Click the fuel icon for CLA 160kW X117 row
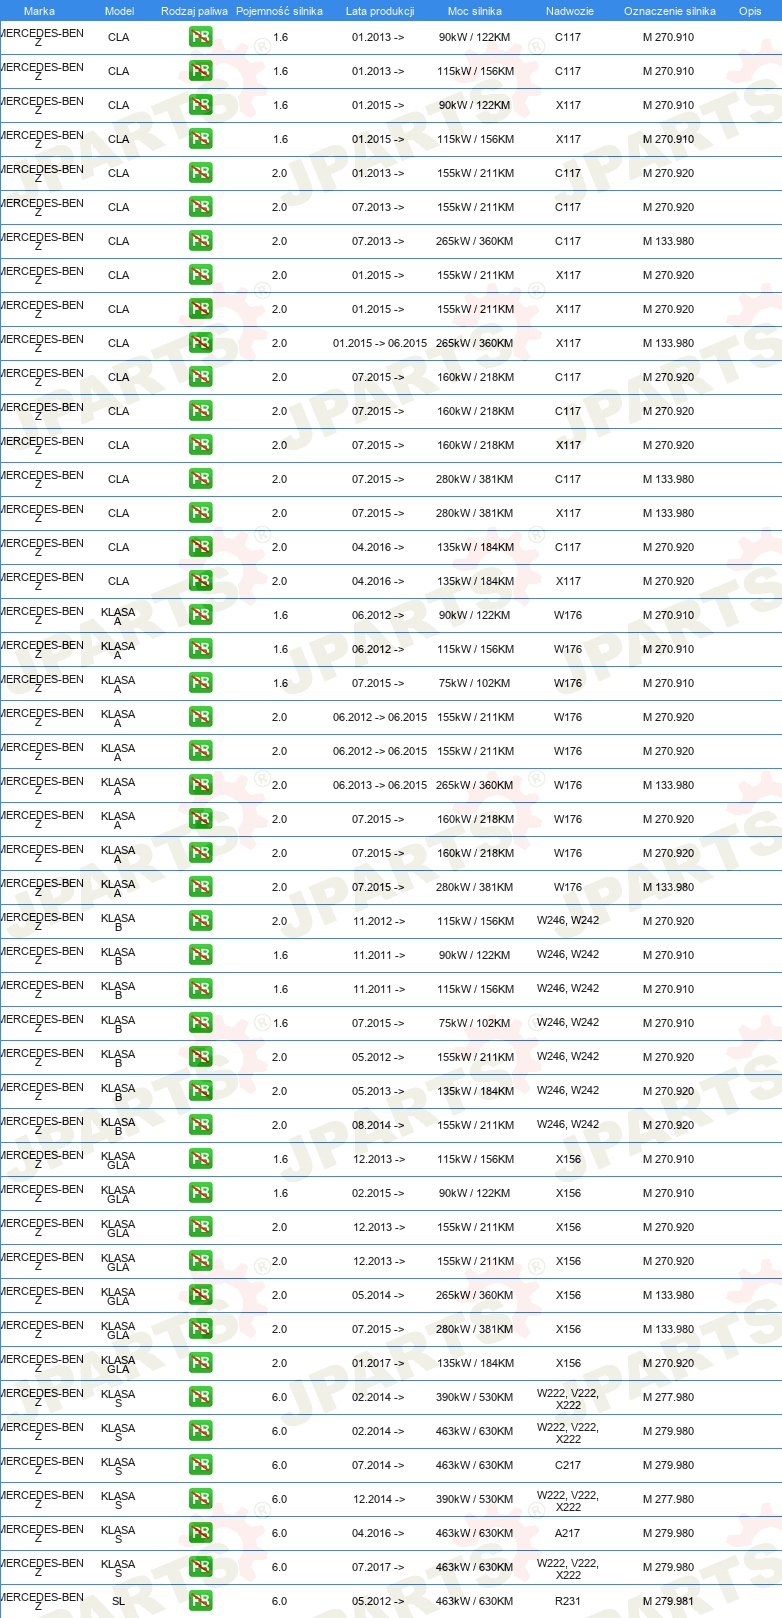This screenshot has height=1618, width=782. pyautogui.click(x=200, y=445)
